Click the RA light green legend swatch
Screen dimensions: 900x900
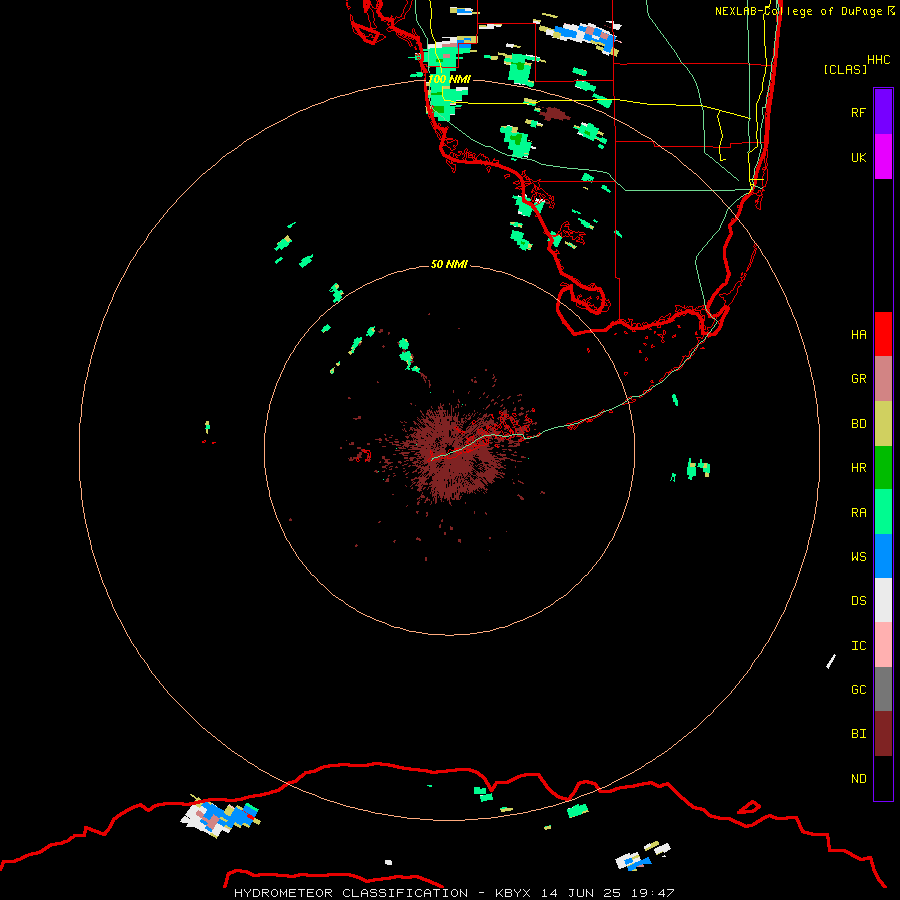(x=883, y=512)
